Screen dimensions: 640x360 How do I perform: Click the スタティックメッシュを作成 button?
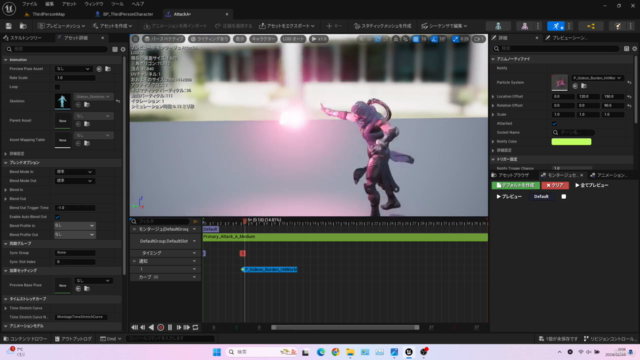click(382, 26)
